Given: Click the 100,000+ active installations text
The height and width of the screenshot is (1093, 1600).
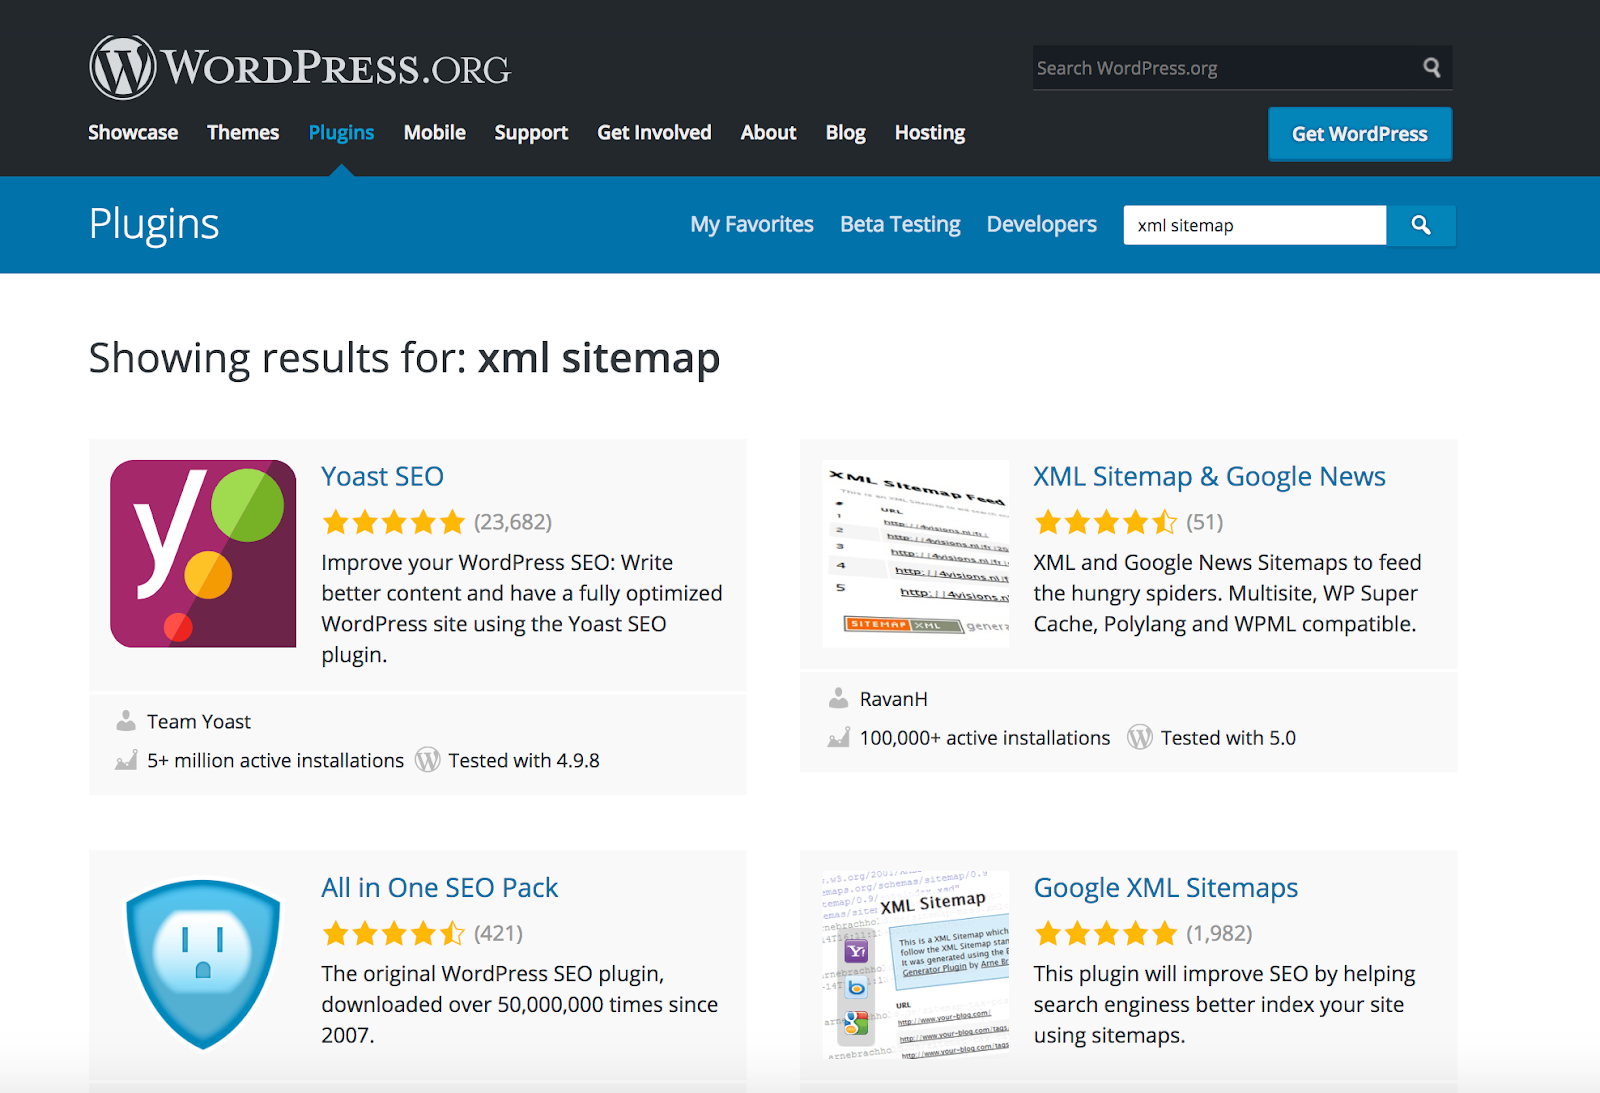Looking at the screenshot, I should point(985,737).
